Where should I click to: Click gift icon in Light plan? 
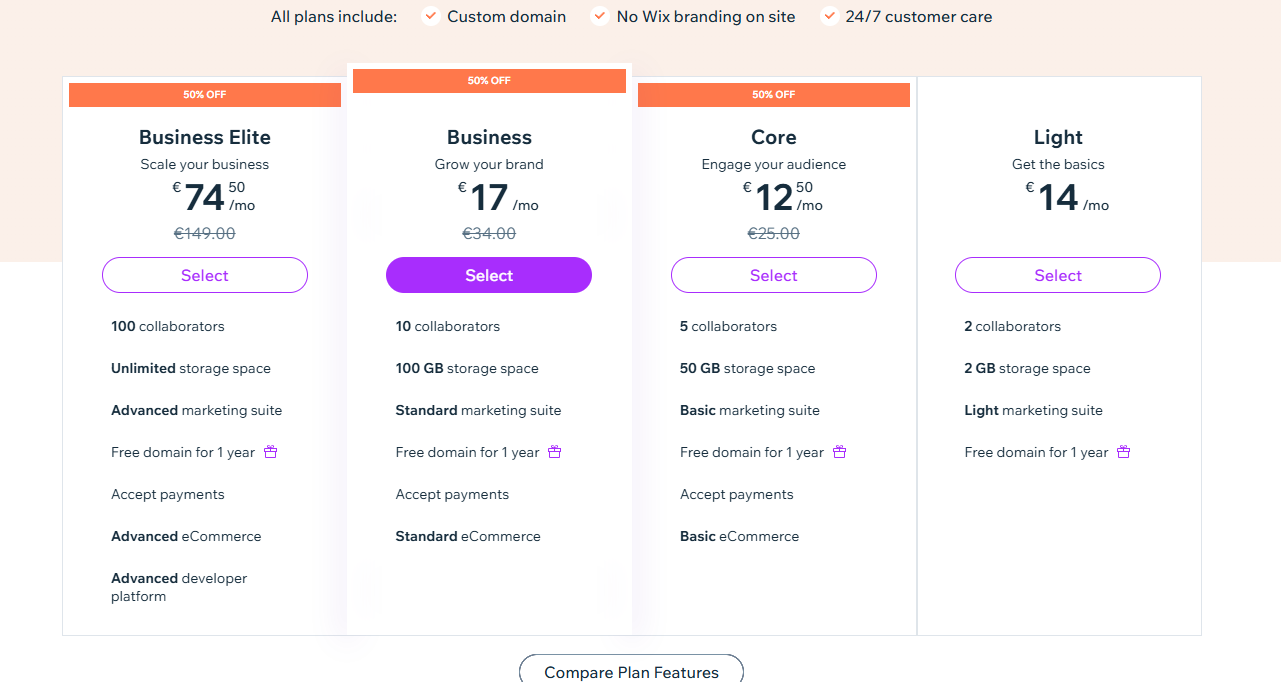pyautogui.click(x=1124, y=452)
